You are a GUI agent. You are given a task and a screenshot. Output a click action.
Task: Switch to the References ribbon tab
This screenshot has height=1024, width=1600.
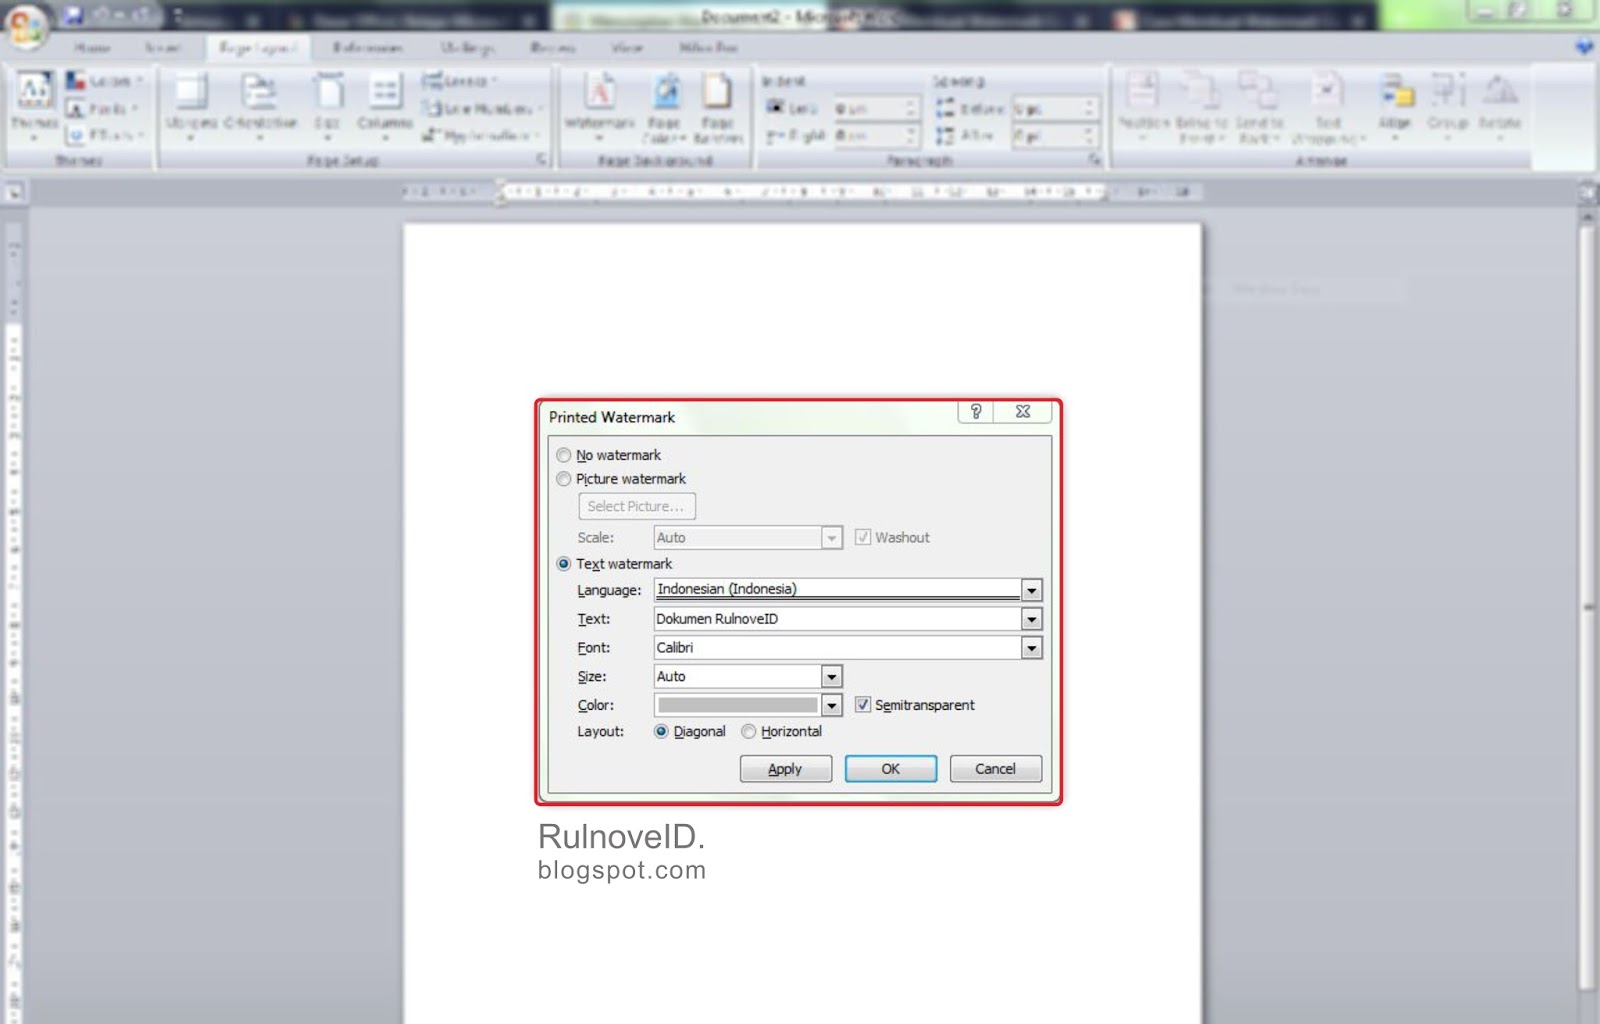click(368, 47)
